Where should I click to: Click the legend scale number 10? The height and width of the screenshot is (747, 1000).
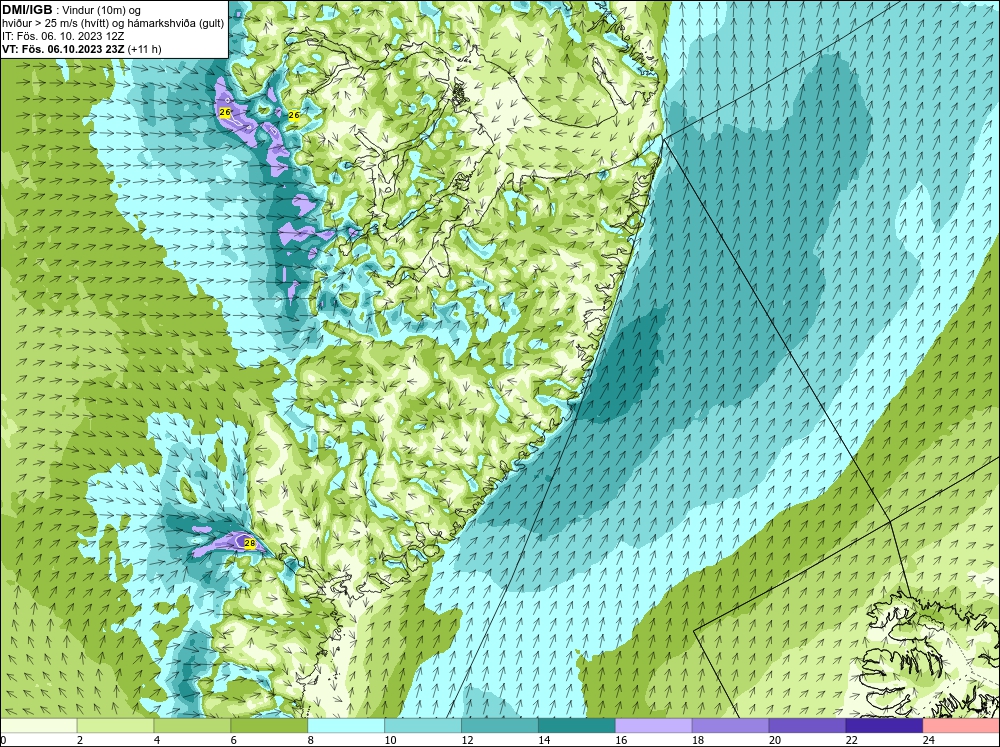pos(390,740)
